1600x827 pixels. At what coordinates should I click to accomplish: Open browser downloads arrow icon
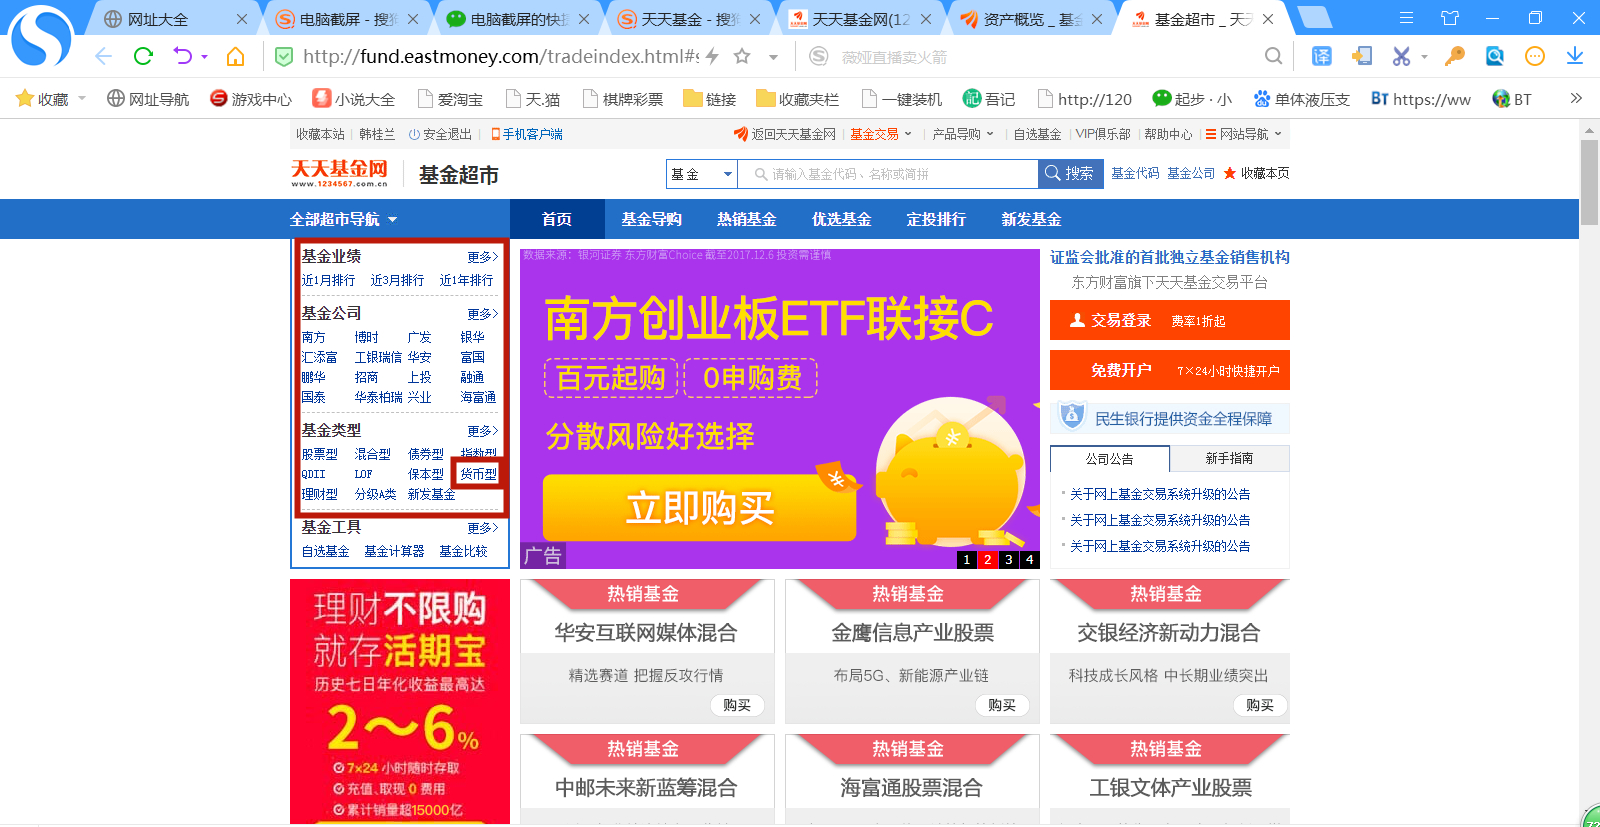[1575, 56]
